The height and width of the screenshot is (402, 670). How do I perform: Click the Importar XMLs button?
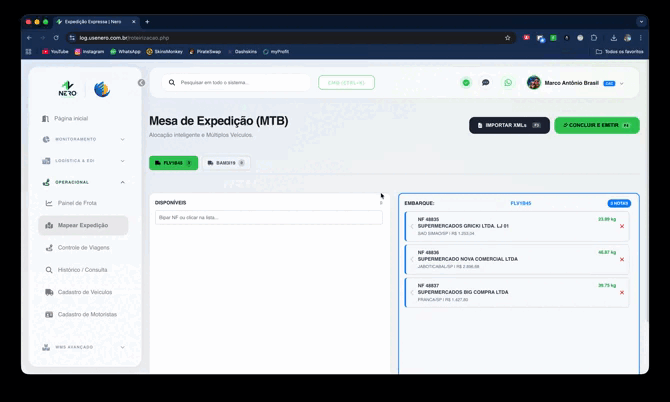[509, 125]
